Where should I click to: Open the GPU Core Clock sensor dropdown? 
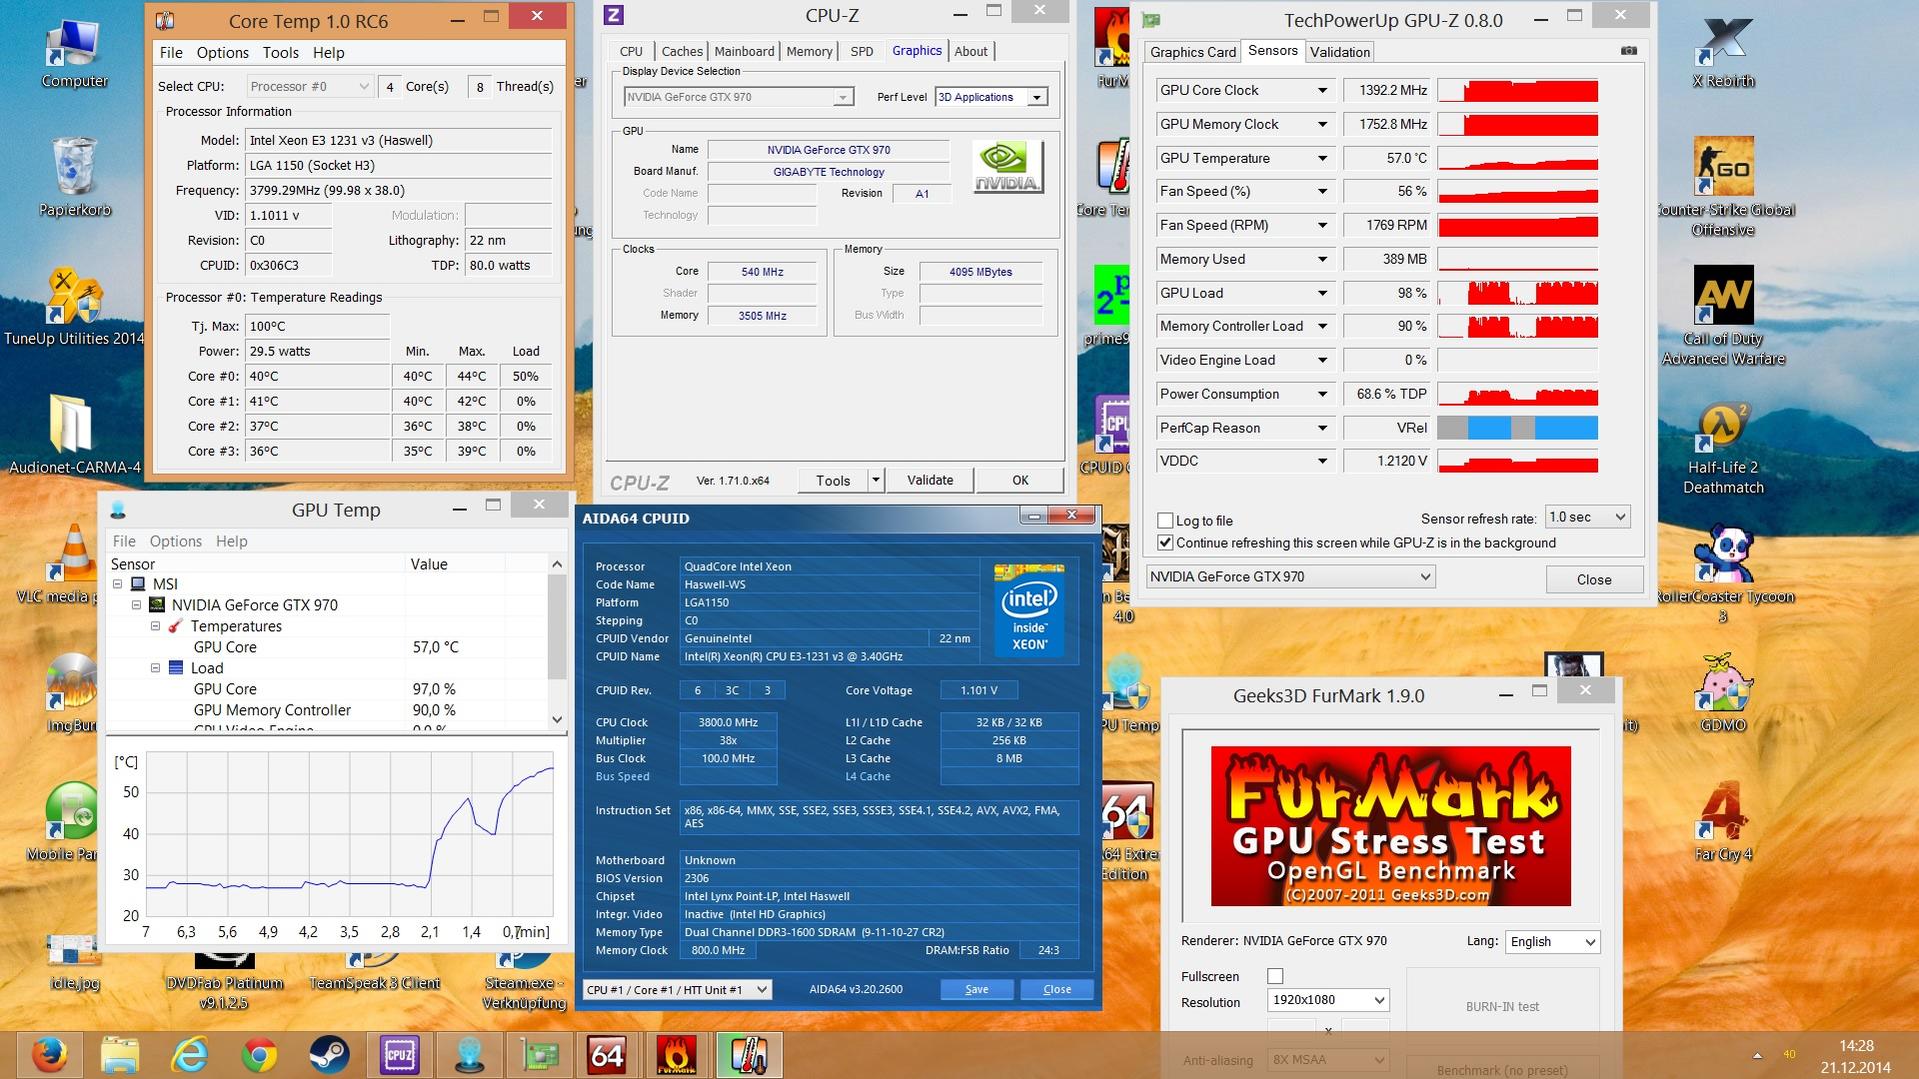[1322, 90]
